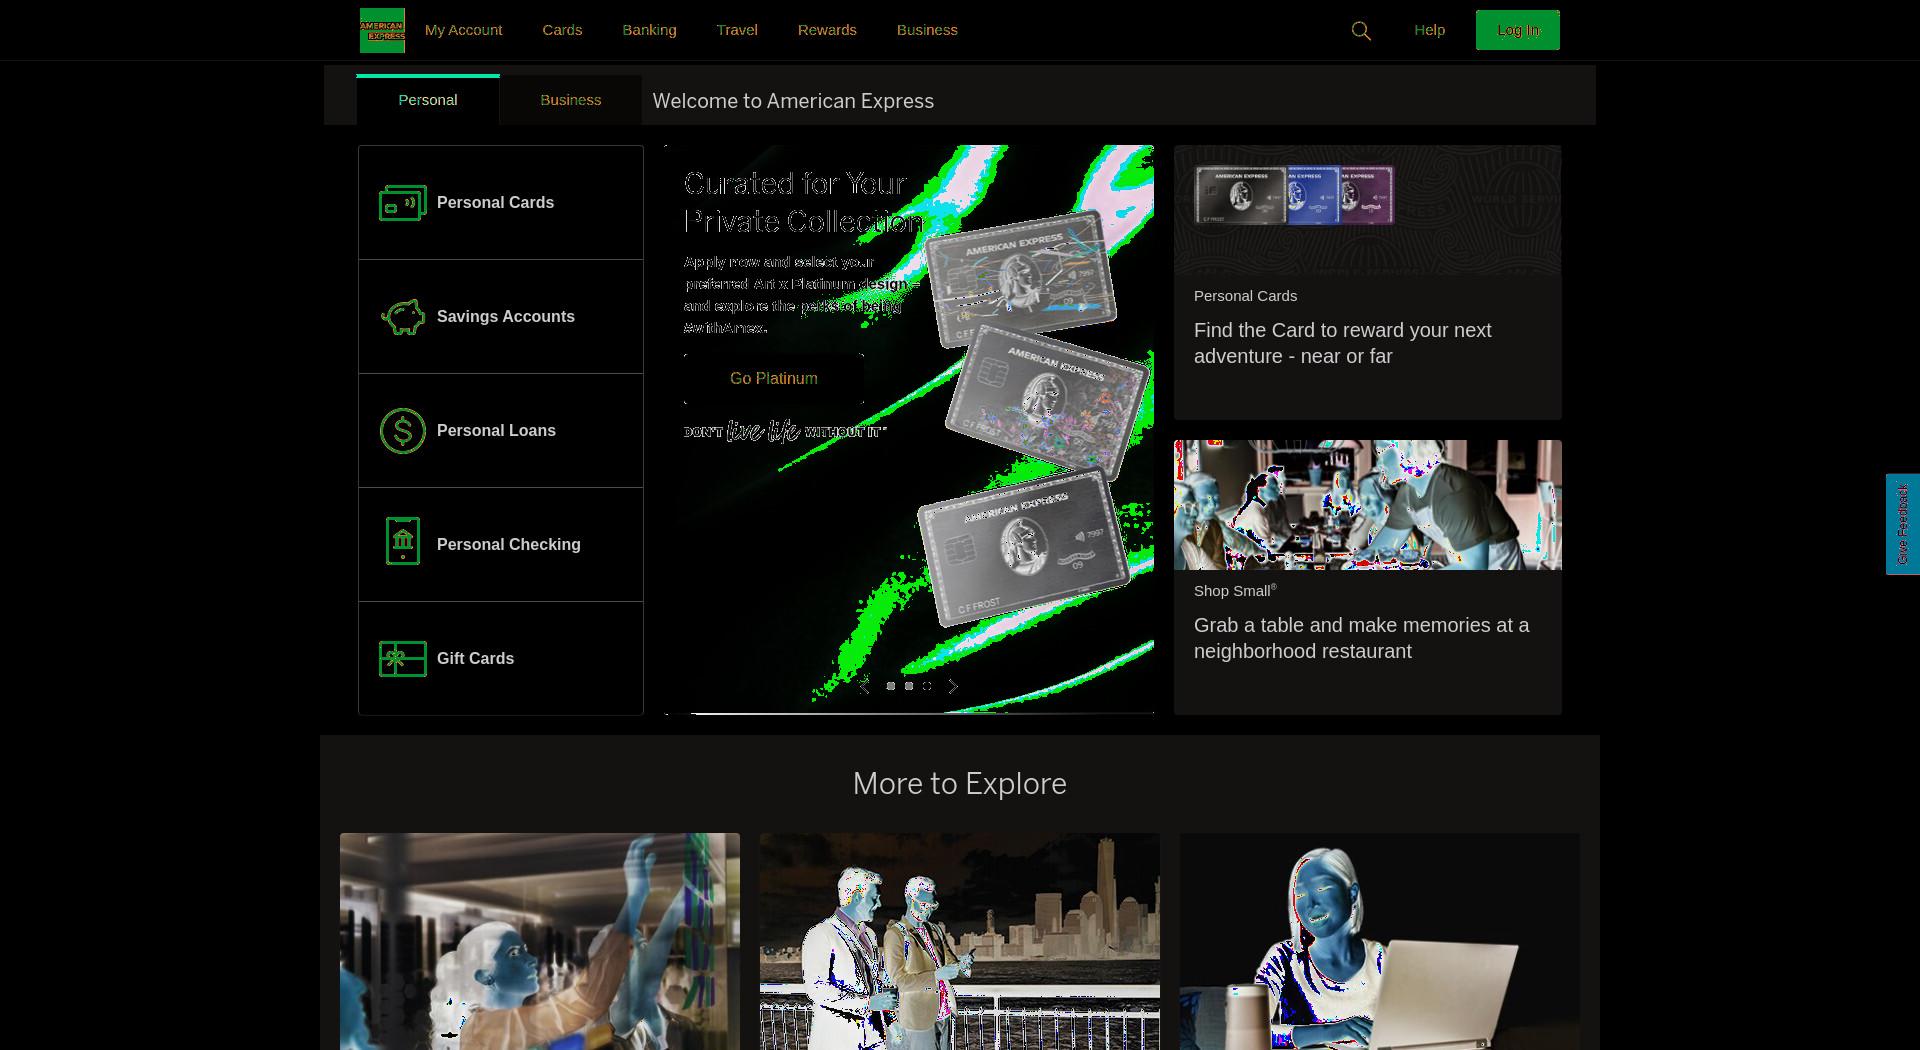Image resolution: width=1920 pixels, height=1050 pixels.
Task: Click the Curated for Your Private Collection heading
Action: (x=803, y=202)
